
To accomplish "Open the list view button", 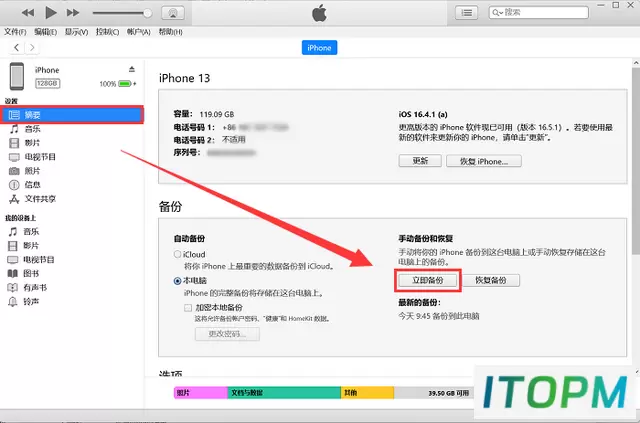I will point(467,13).
